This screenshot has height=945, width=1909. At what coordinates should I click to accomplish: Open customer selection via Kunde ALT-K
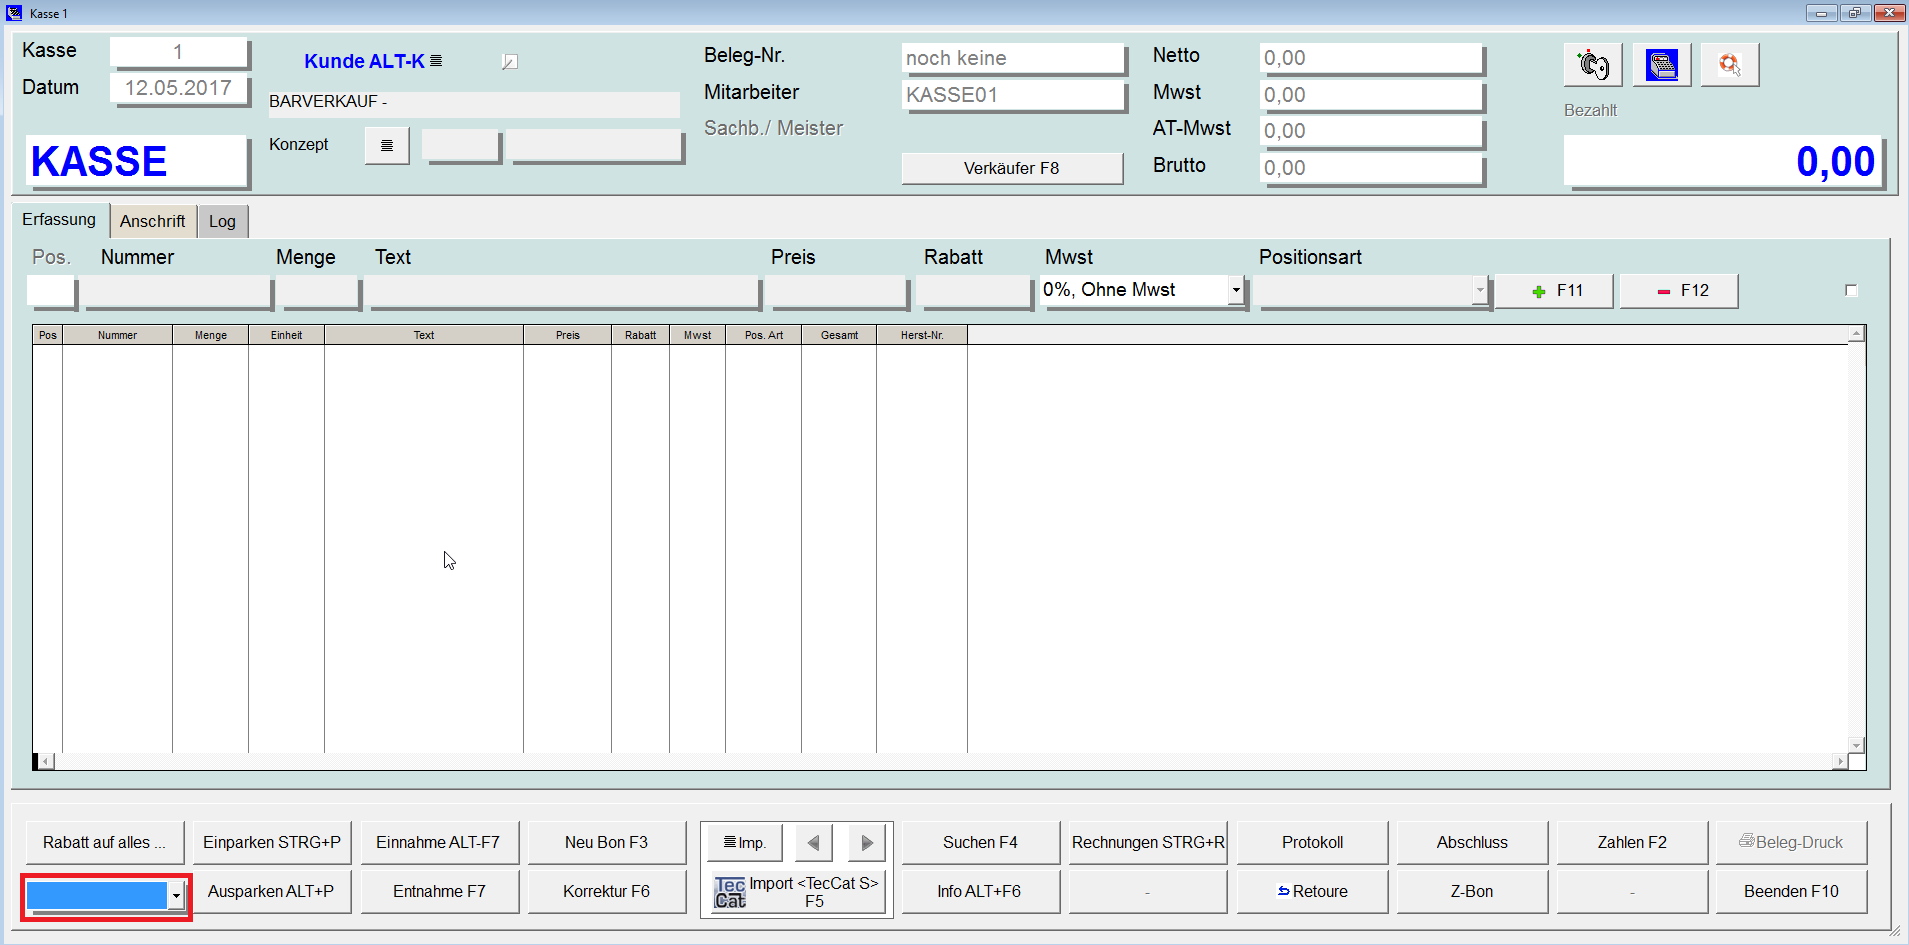click(373, 61)
